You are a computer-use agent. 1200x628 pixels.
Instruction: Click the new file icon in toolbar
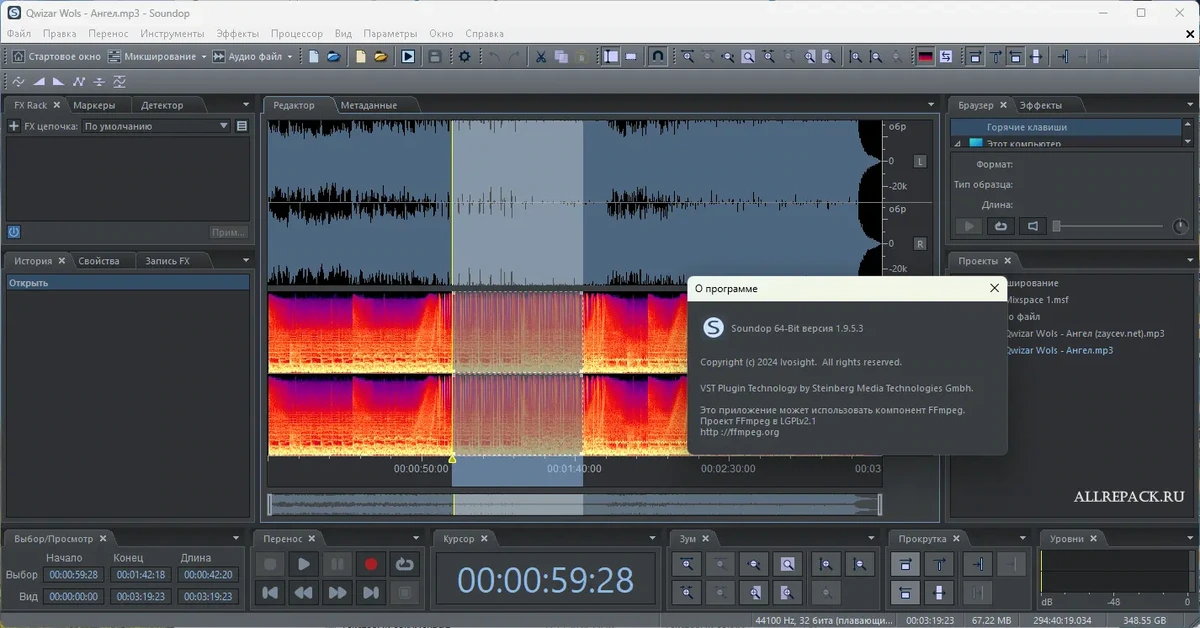(313, 57)
